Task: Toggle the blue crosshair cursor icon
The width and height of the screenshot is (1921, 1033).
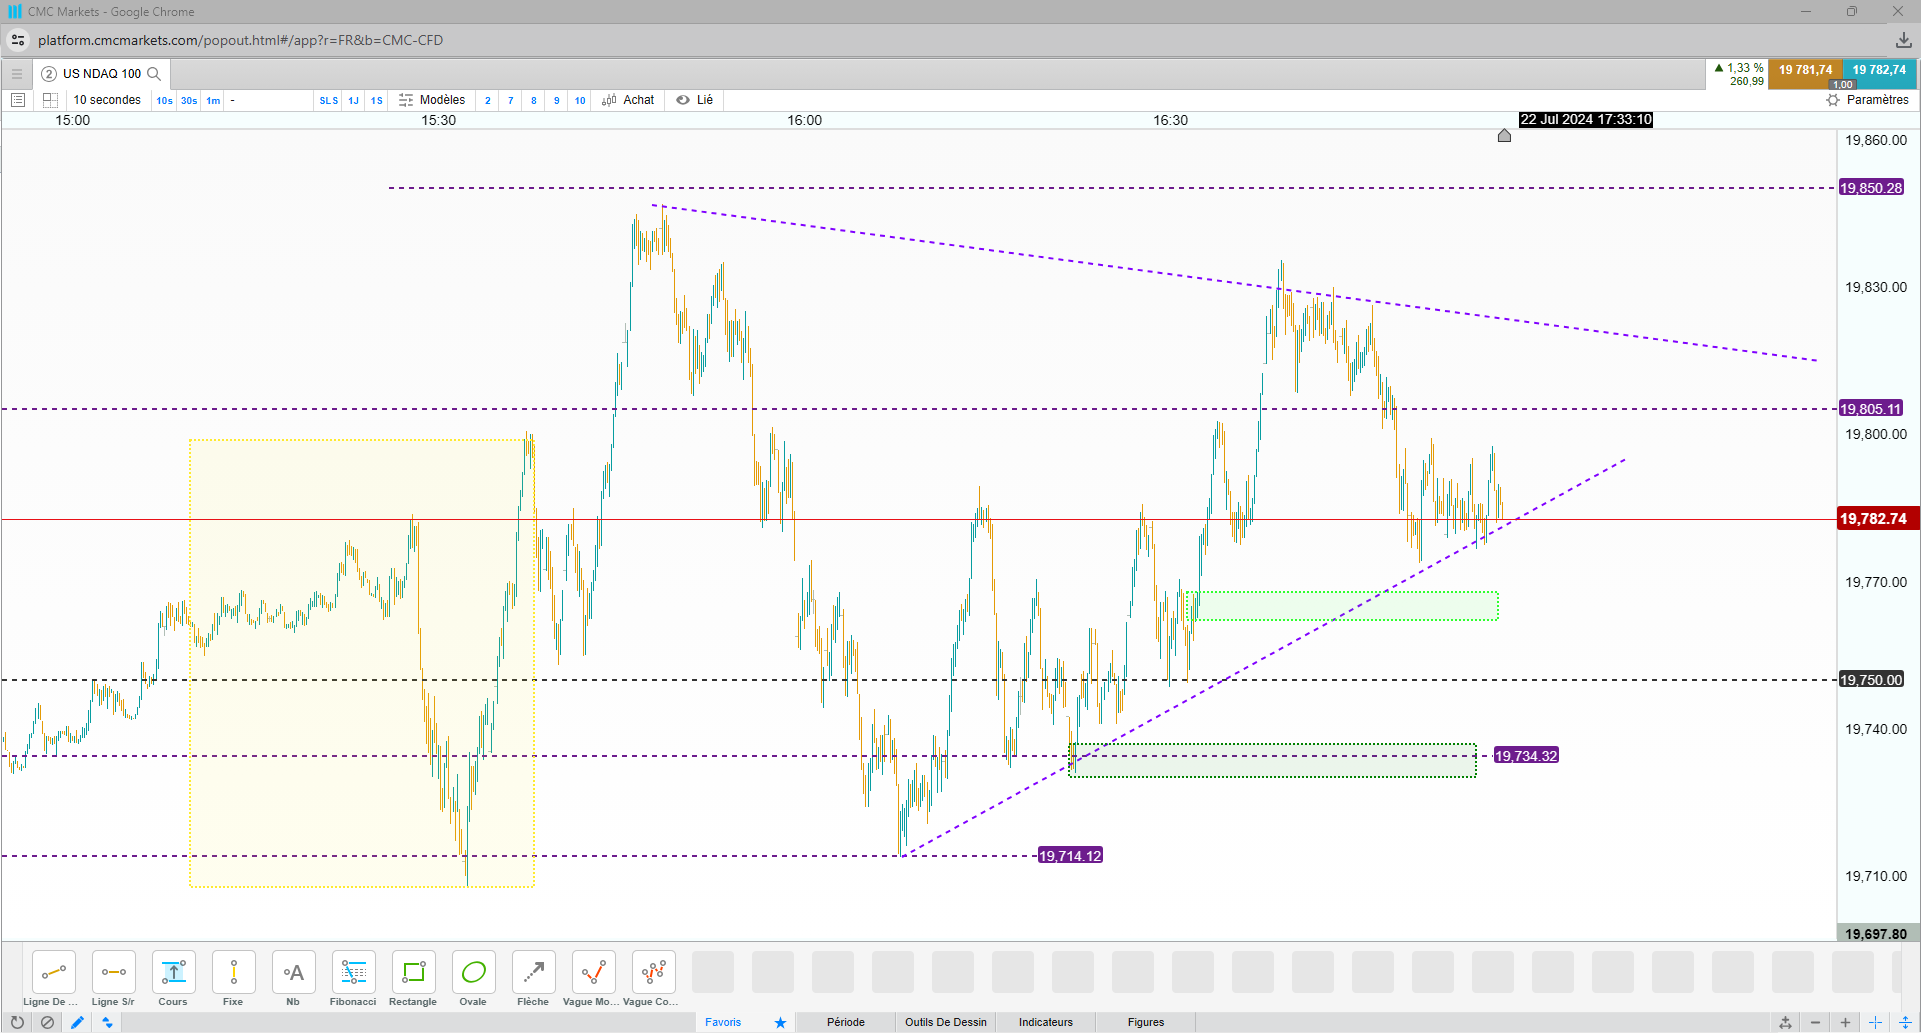Action: (1875, 1022)
